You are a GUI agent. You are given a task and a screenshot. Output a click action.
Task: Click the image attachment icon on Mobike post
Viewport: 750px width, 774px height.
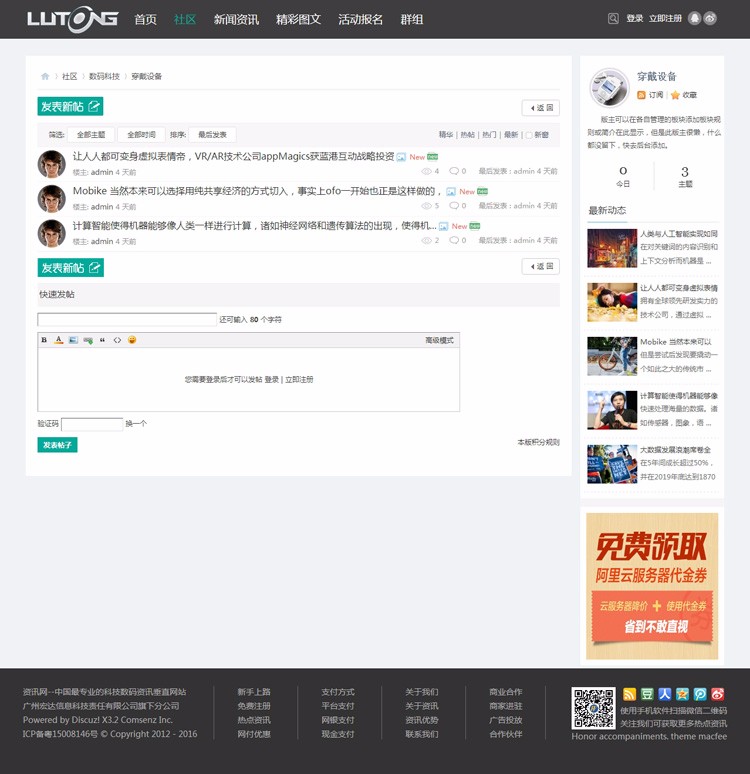(451, 192)
